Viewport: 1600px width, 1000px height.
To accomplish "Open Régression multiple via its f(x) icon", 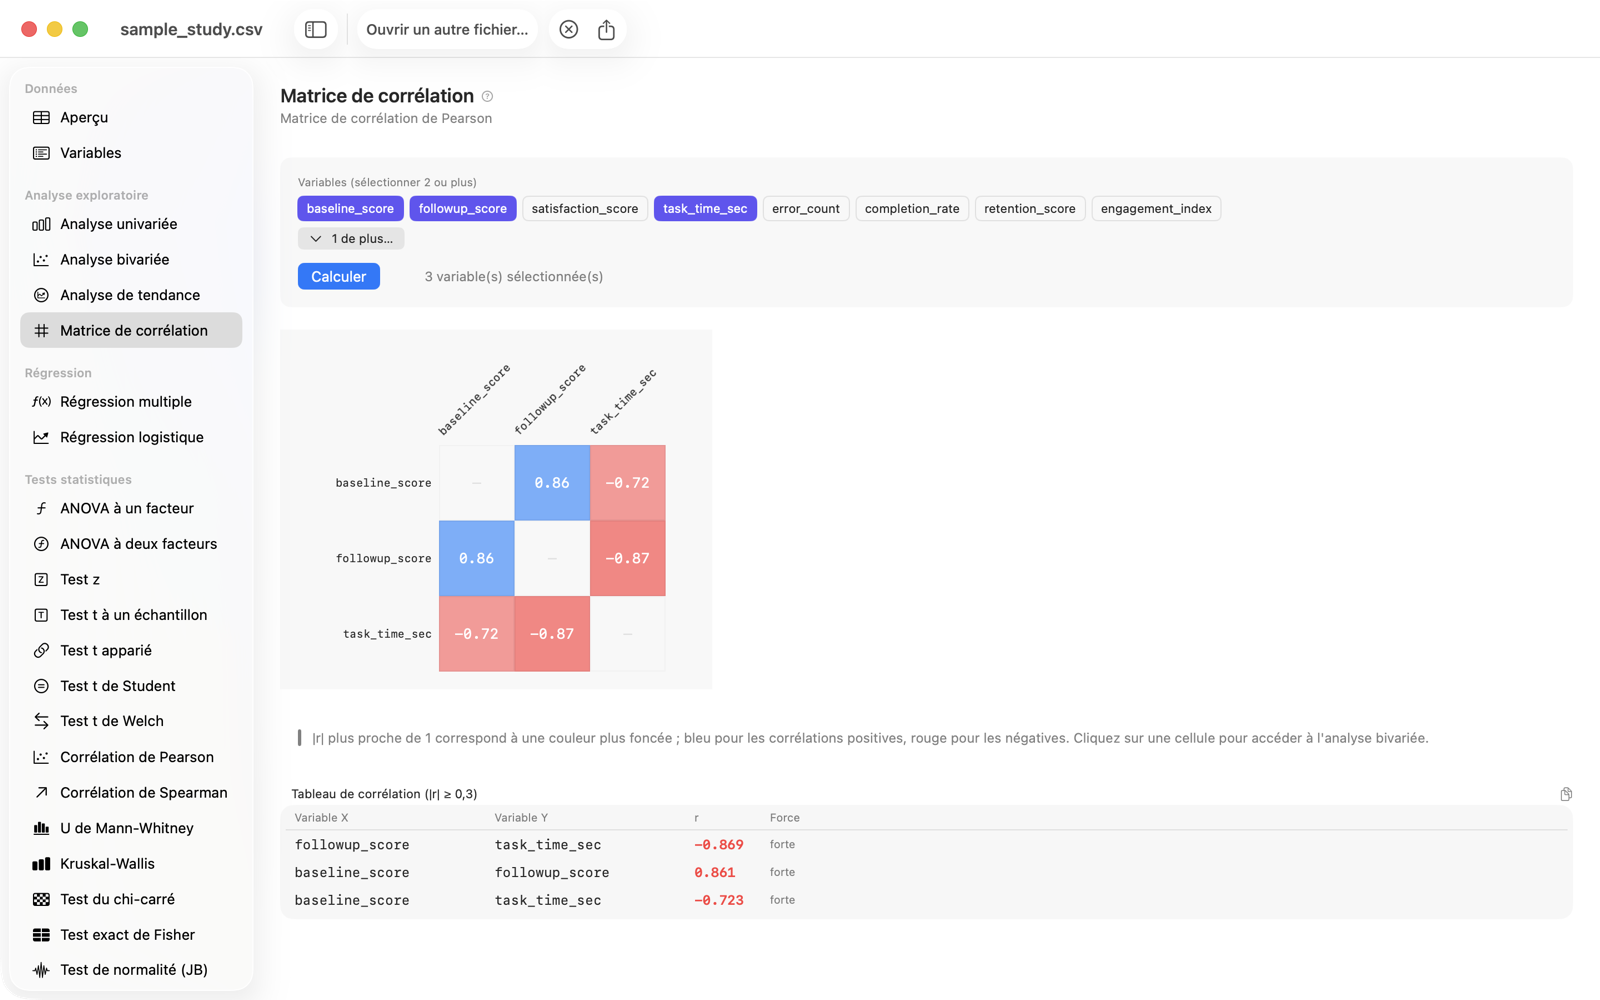I will tap(41, 402).
